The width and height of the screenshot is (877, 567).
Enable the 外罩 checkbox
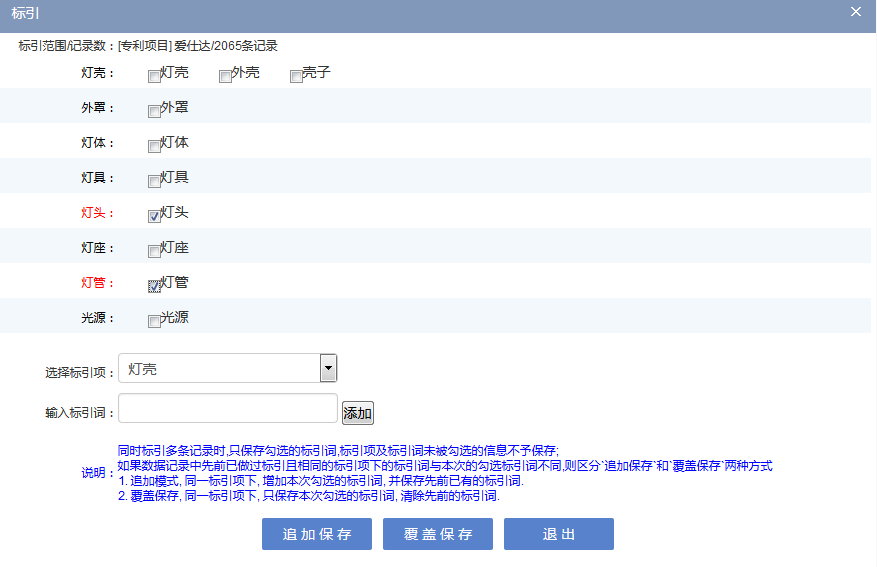tap(154, 112)
